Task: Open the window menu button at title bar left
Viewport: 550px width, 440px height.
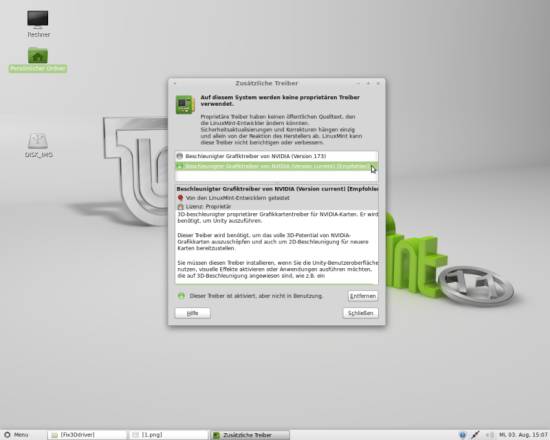Action: pyautogui.click(x=175, y=83)
